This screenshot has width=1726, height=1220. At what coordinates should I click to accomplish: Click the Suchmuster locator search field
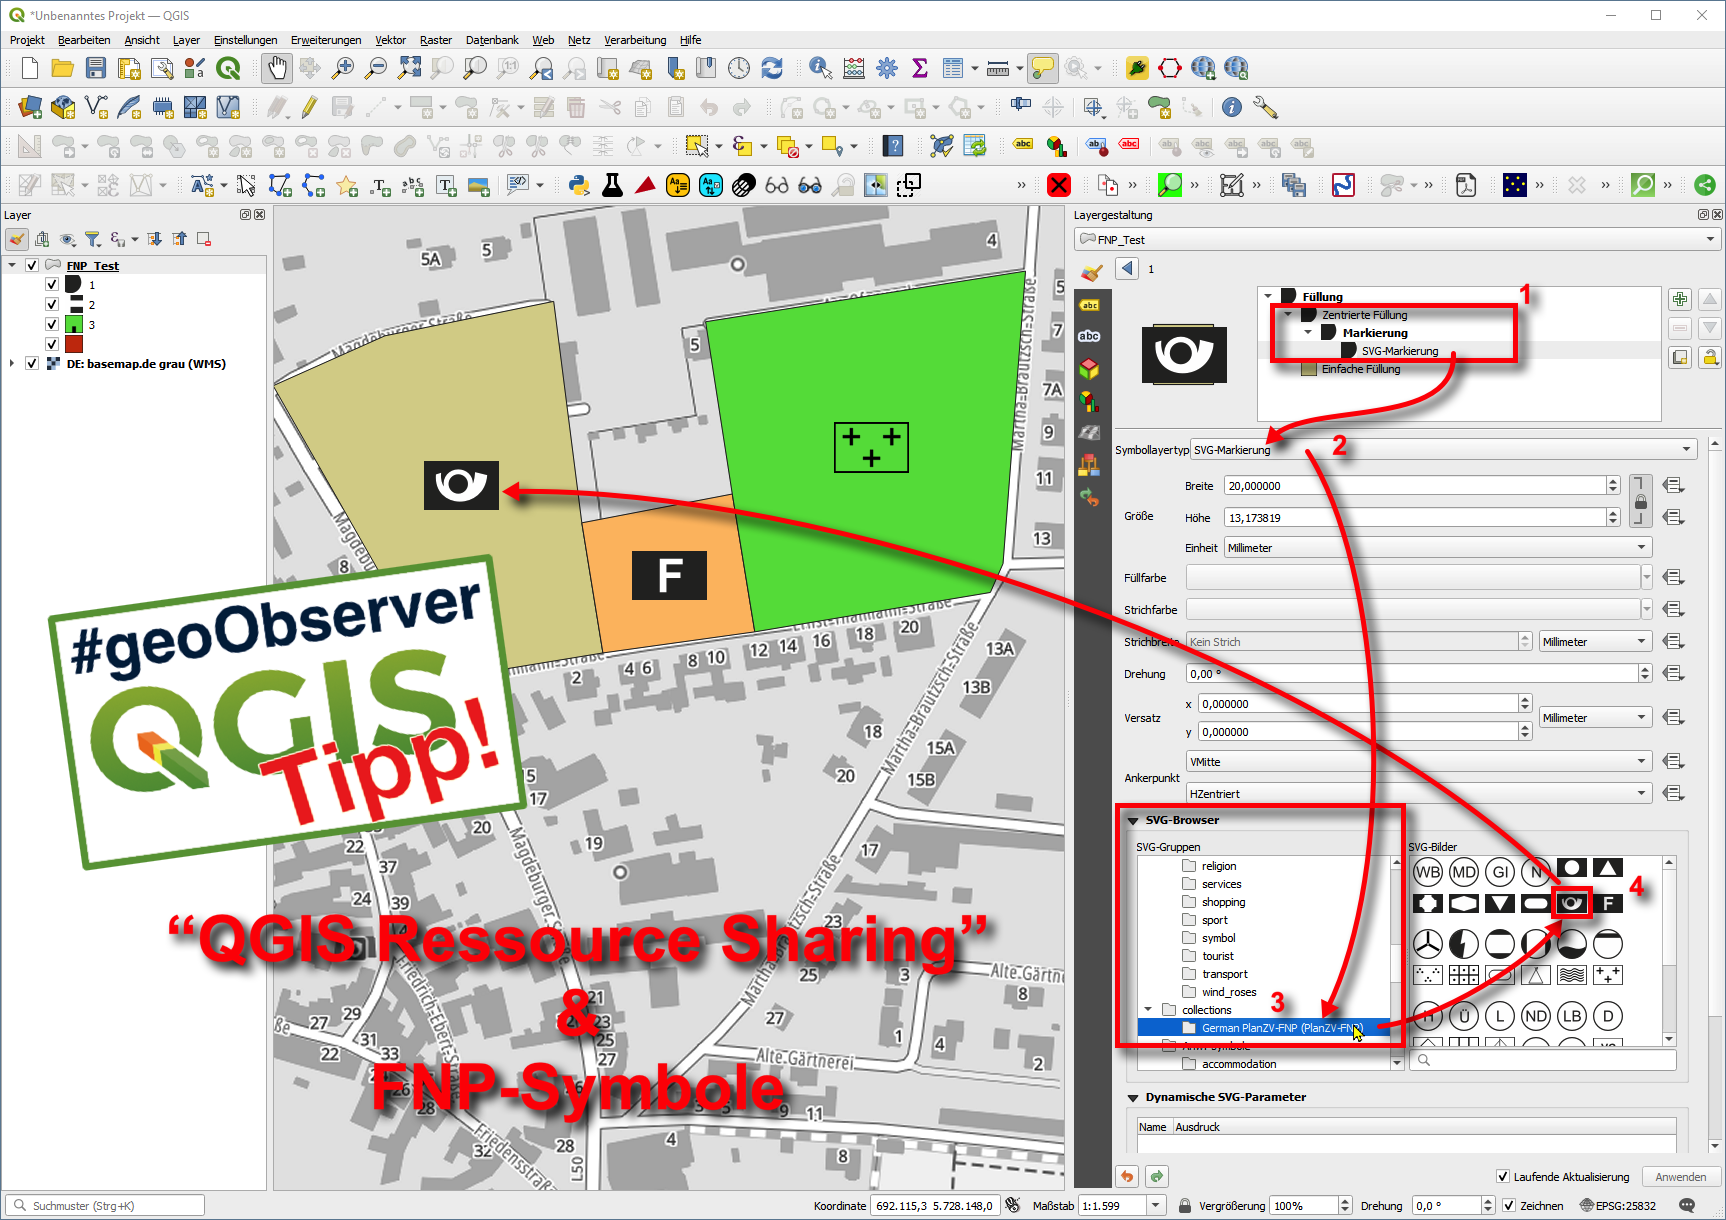[x=105, y=1206]
